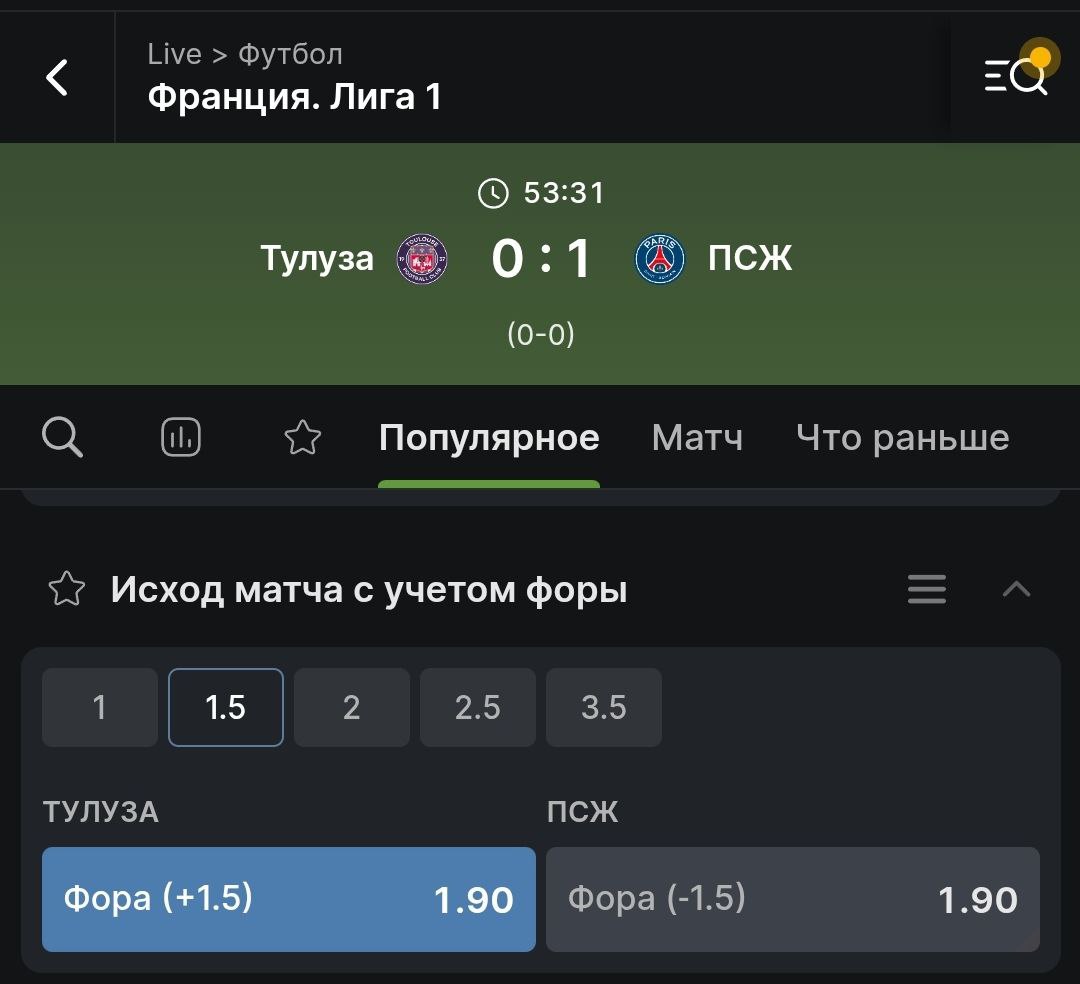Tap the Toulouse club logo
Screen dimensions: 1080x984
(422, 260)
